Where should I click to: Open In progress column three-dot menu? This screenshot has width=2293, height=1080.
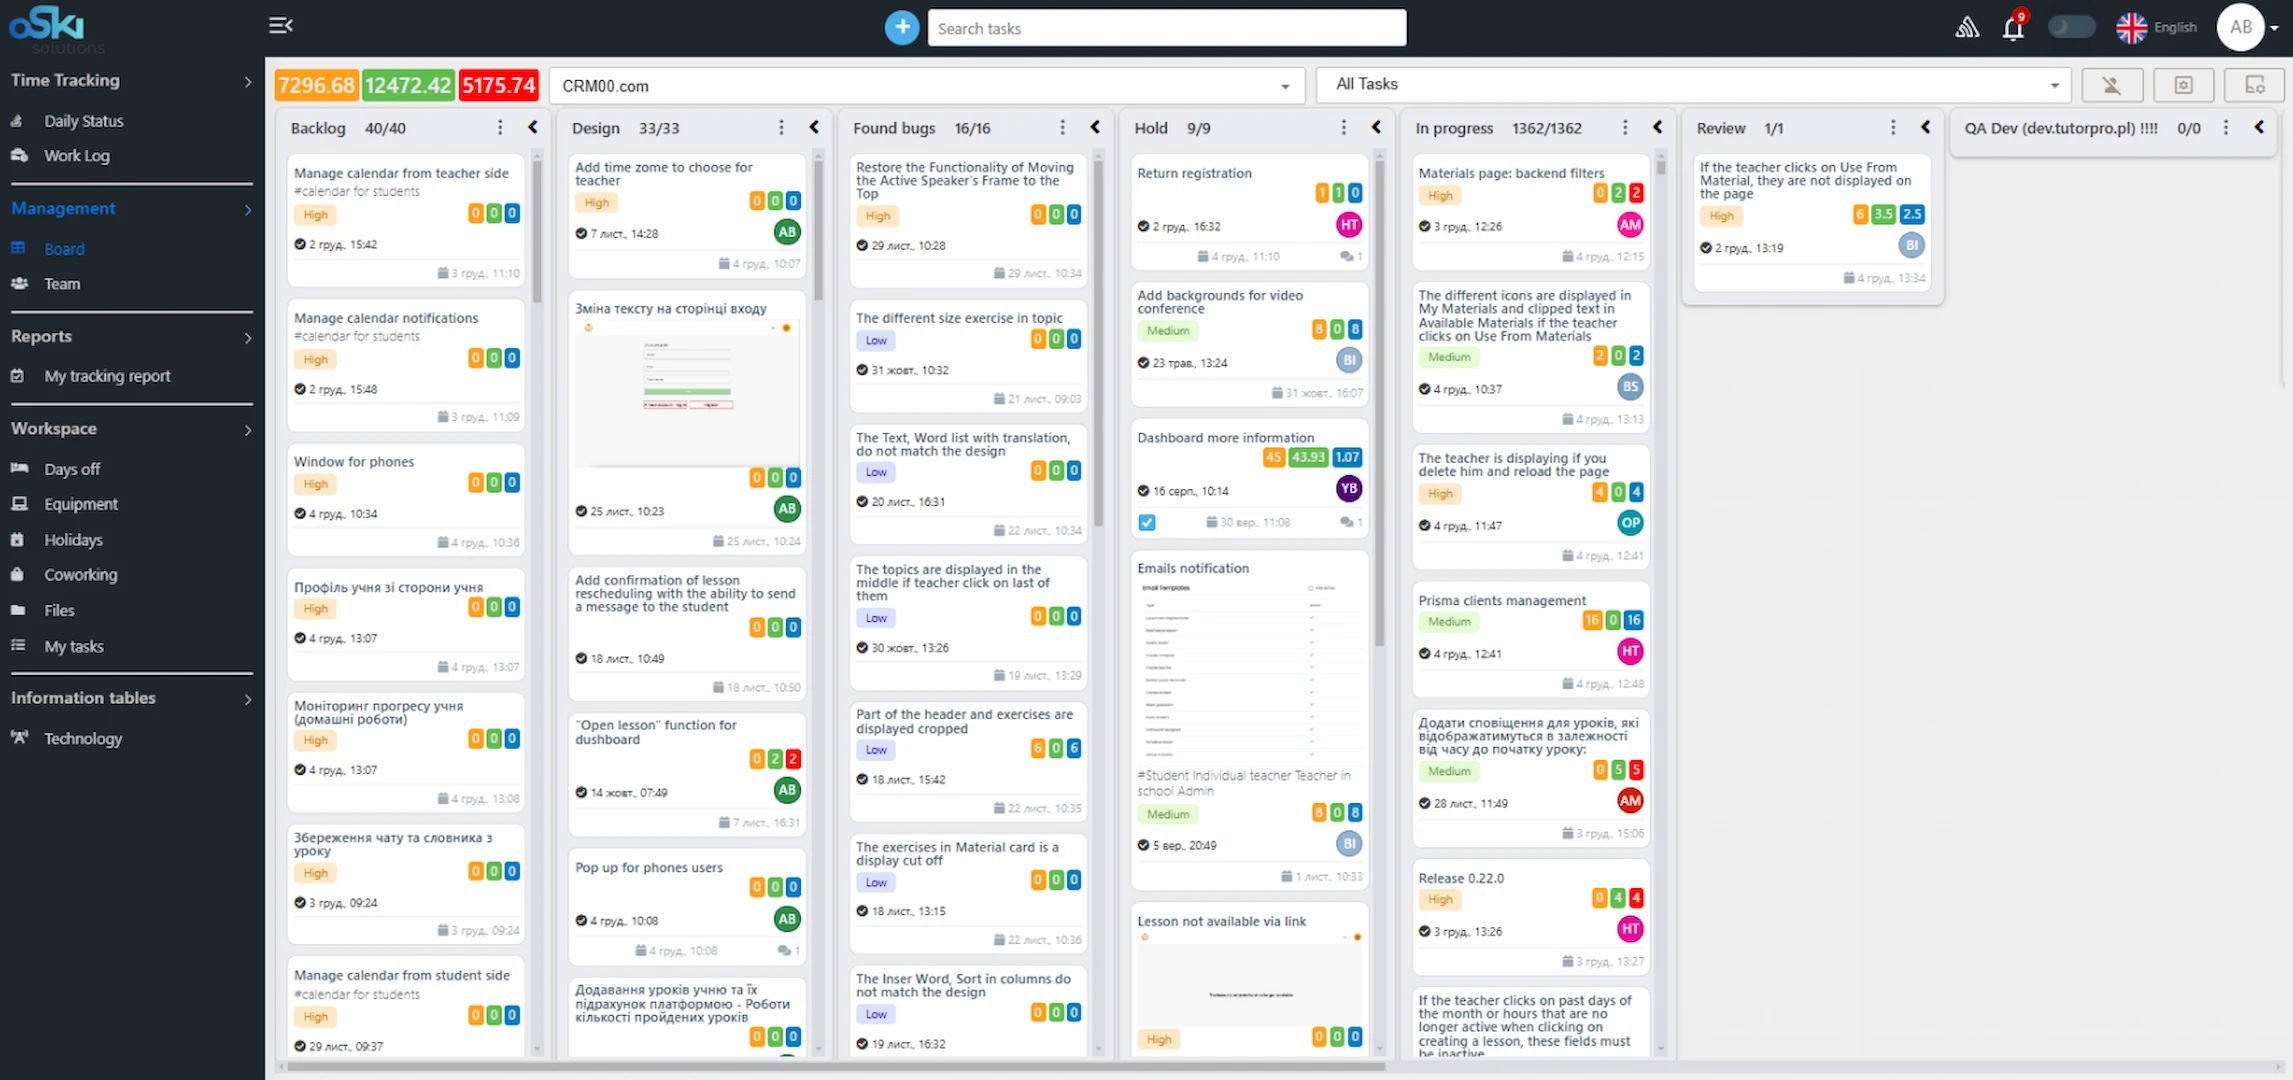(x=1624, y=127)
